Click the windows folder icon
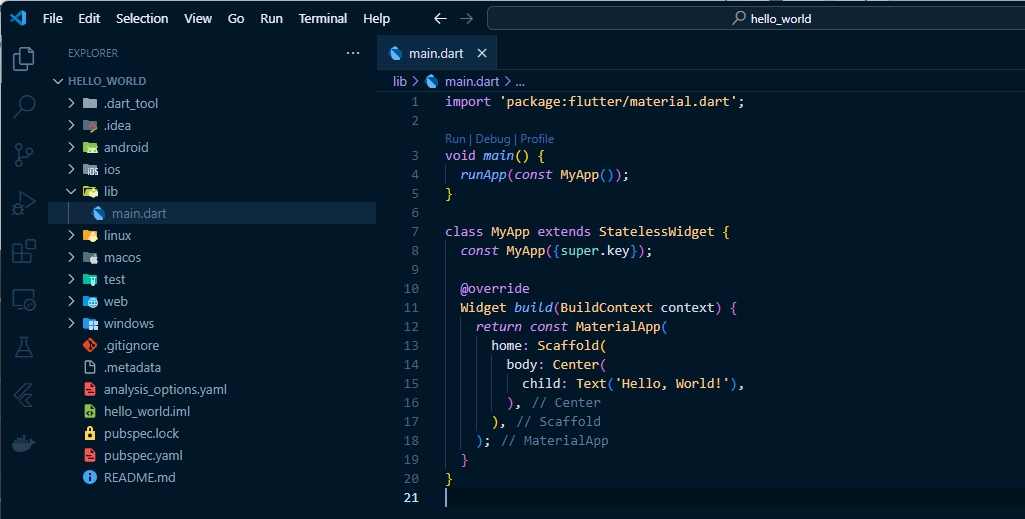 [x=90, y=324]
